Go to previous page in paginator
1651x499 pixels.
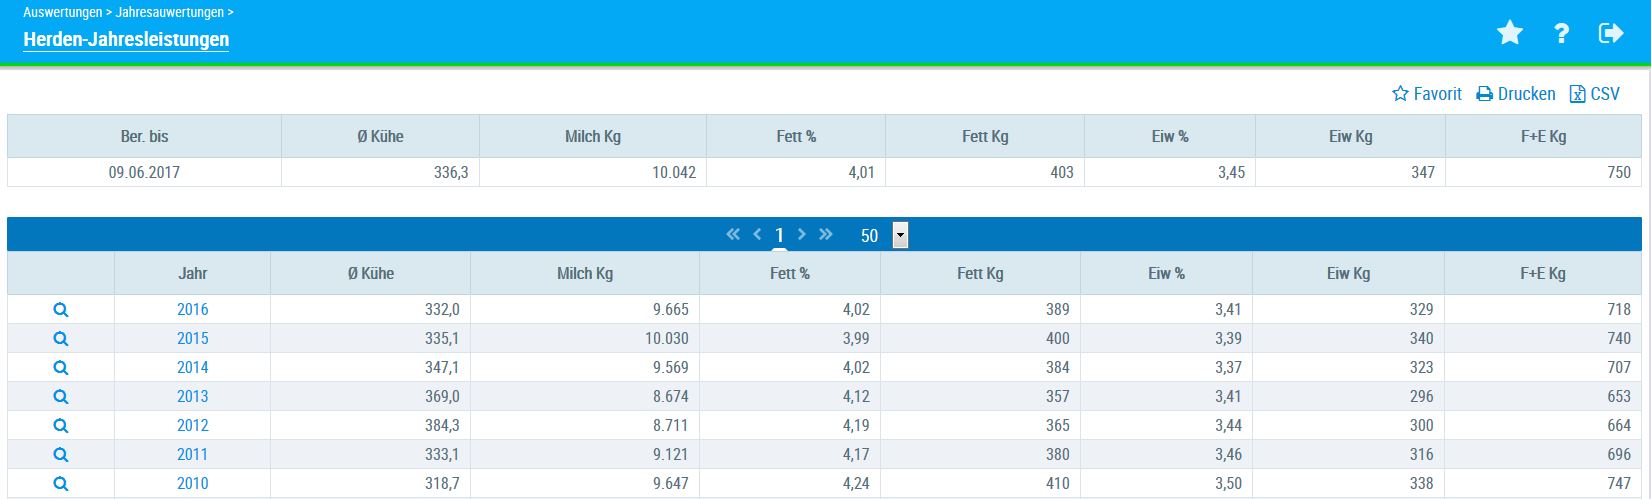[757, 235]
